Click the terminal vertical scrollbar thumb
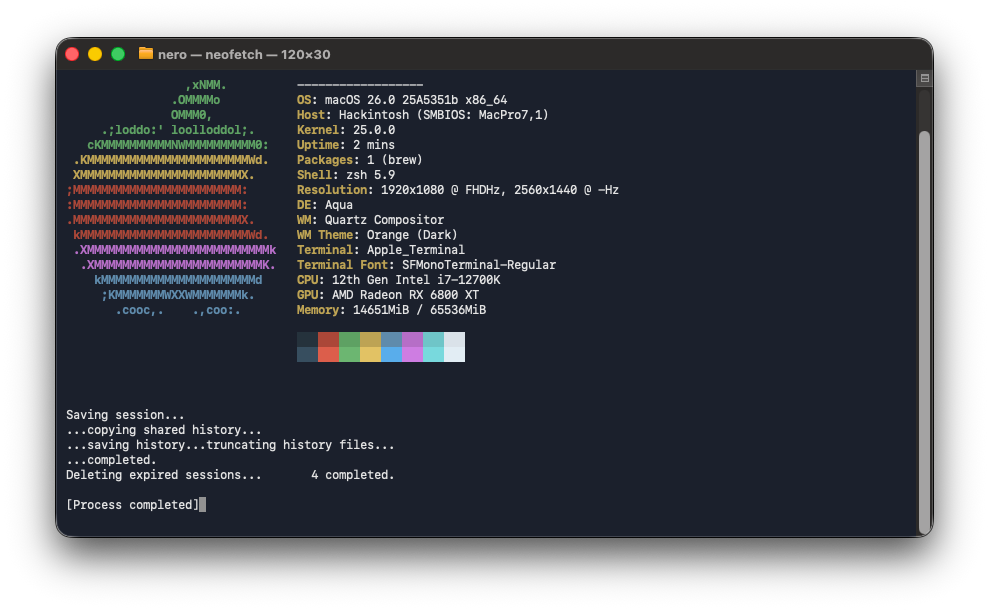Image resolution: width=989 pixels, height=611 pixels. click(925, 332)
